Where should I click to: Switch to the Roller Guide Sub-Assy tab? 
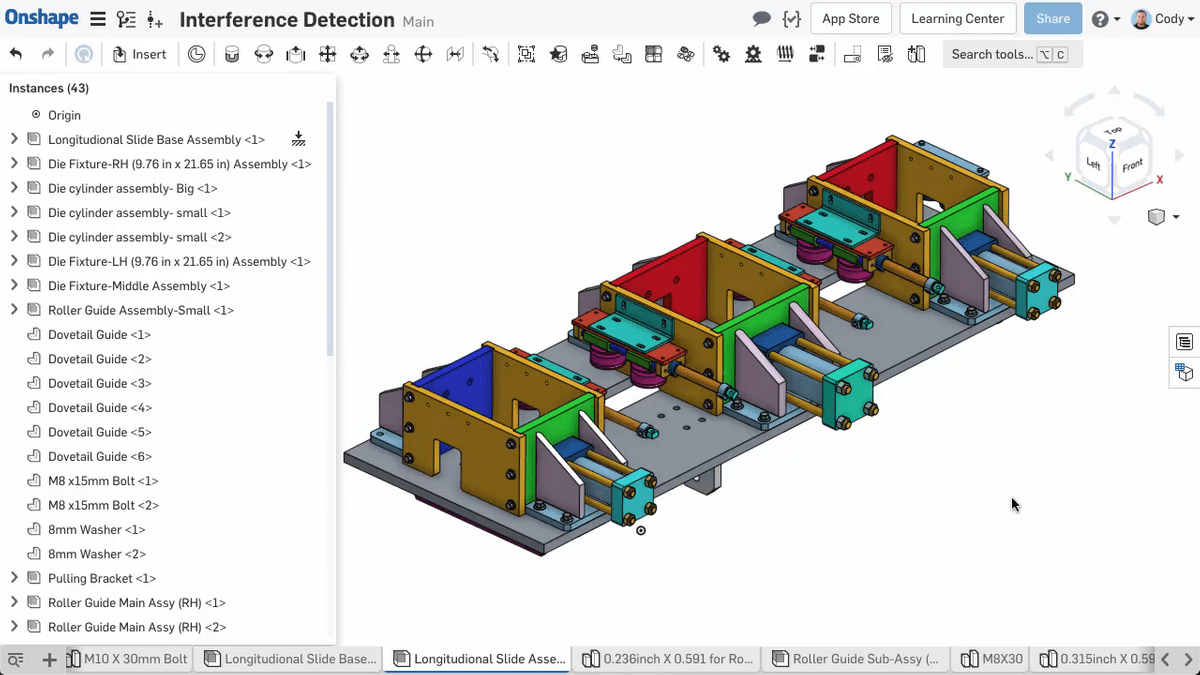click(856, 659)
